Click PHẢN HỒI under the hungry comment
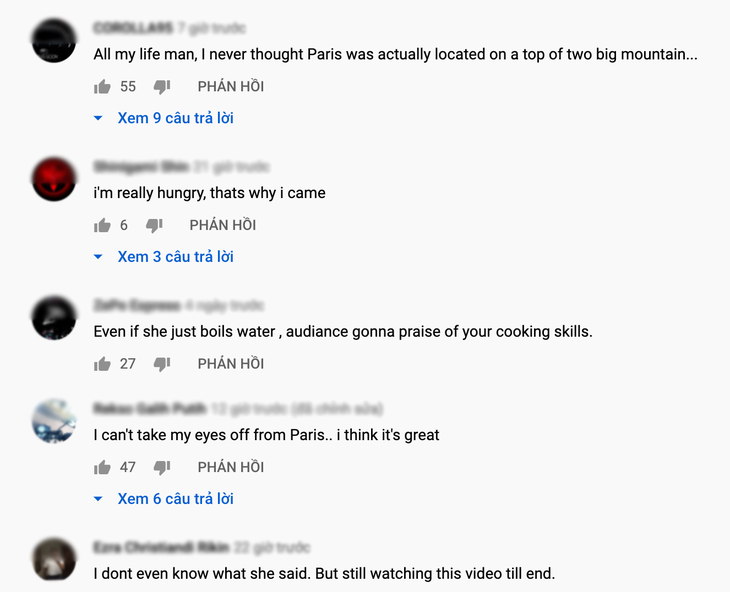Viewport: 730px width, 592px height. pos(223,226)
